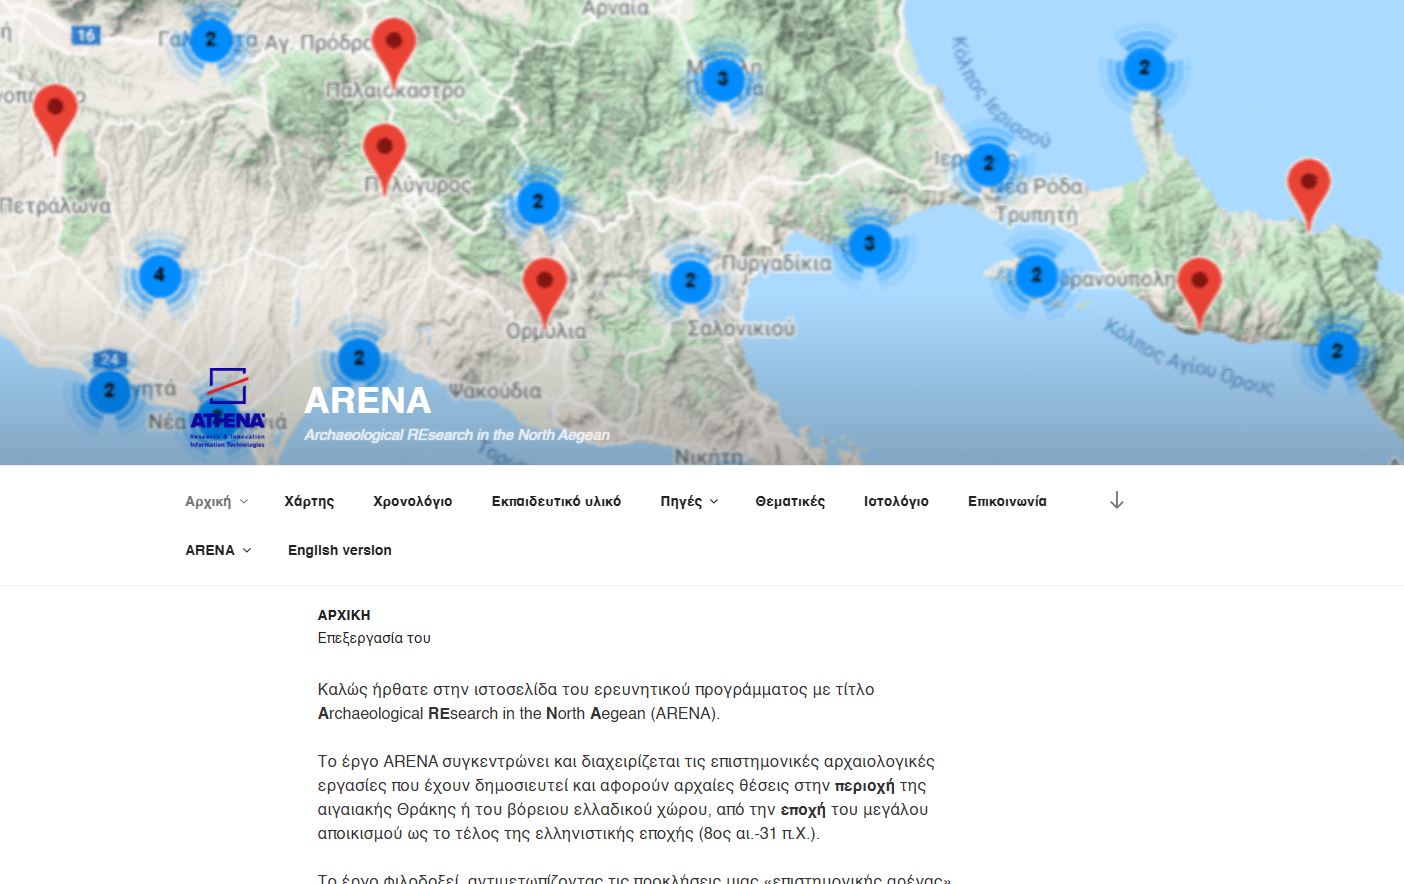1404x884 pixels.
Task: Click the red pin near Πολύγυρος
Action: [384, 152]
